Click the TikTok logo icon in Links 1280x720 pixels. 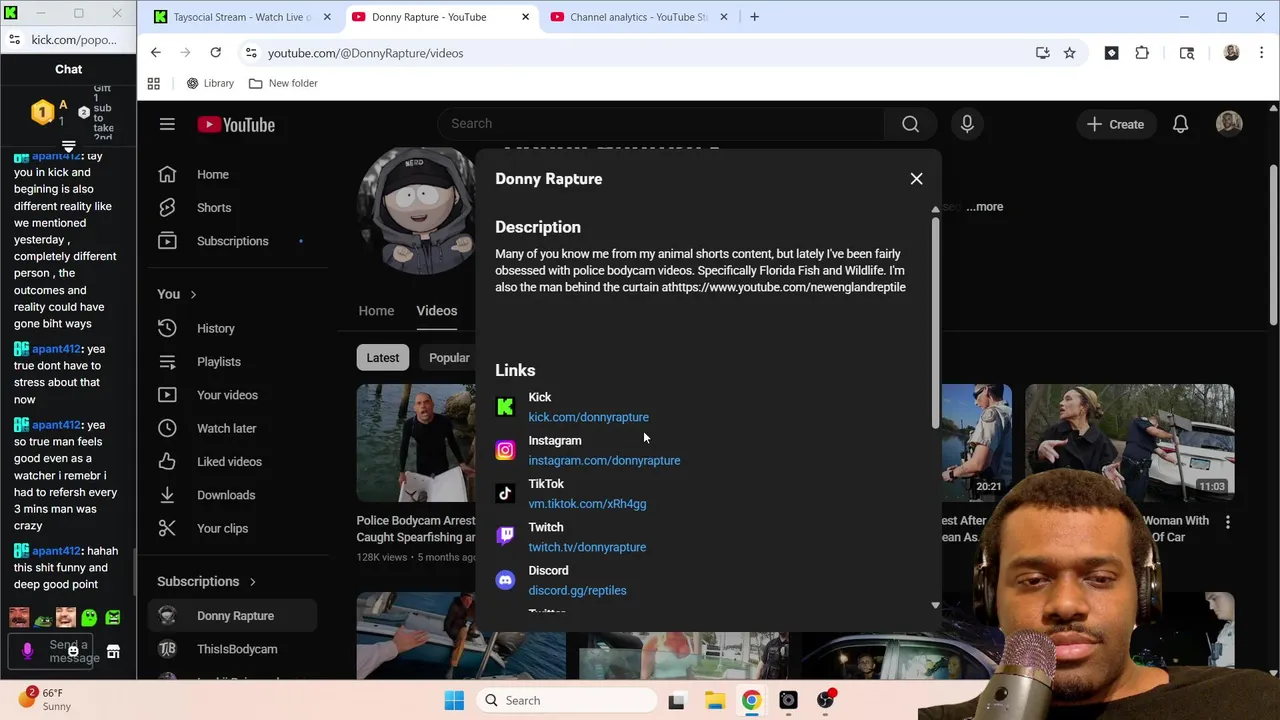click(x=505, y=494)
